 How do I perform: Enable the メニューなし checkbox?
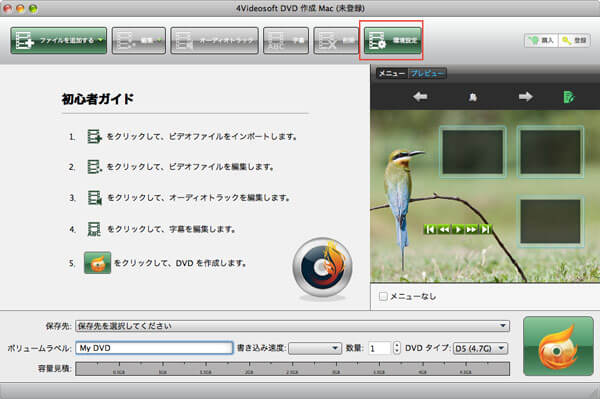(383, 296)
